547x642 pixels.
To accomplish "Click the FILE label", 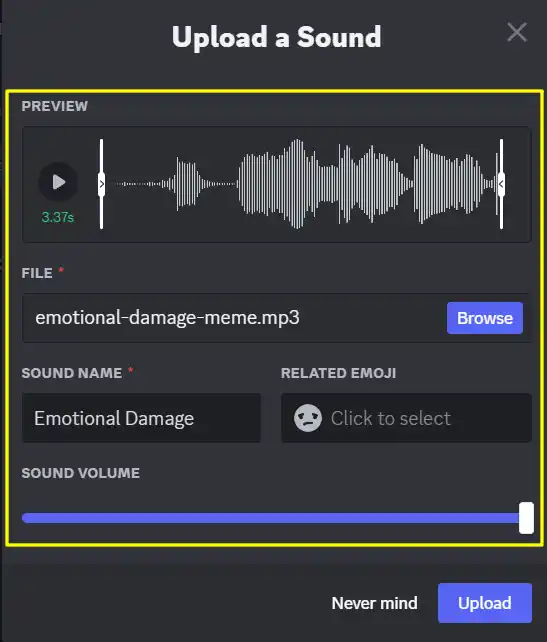I will click(x=37, y=273).
